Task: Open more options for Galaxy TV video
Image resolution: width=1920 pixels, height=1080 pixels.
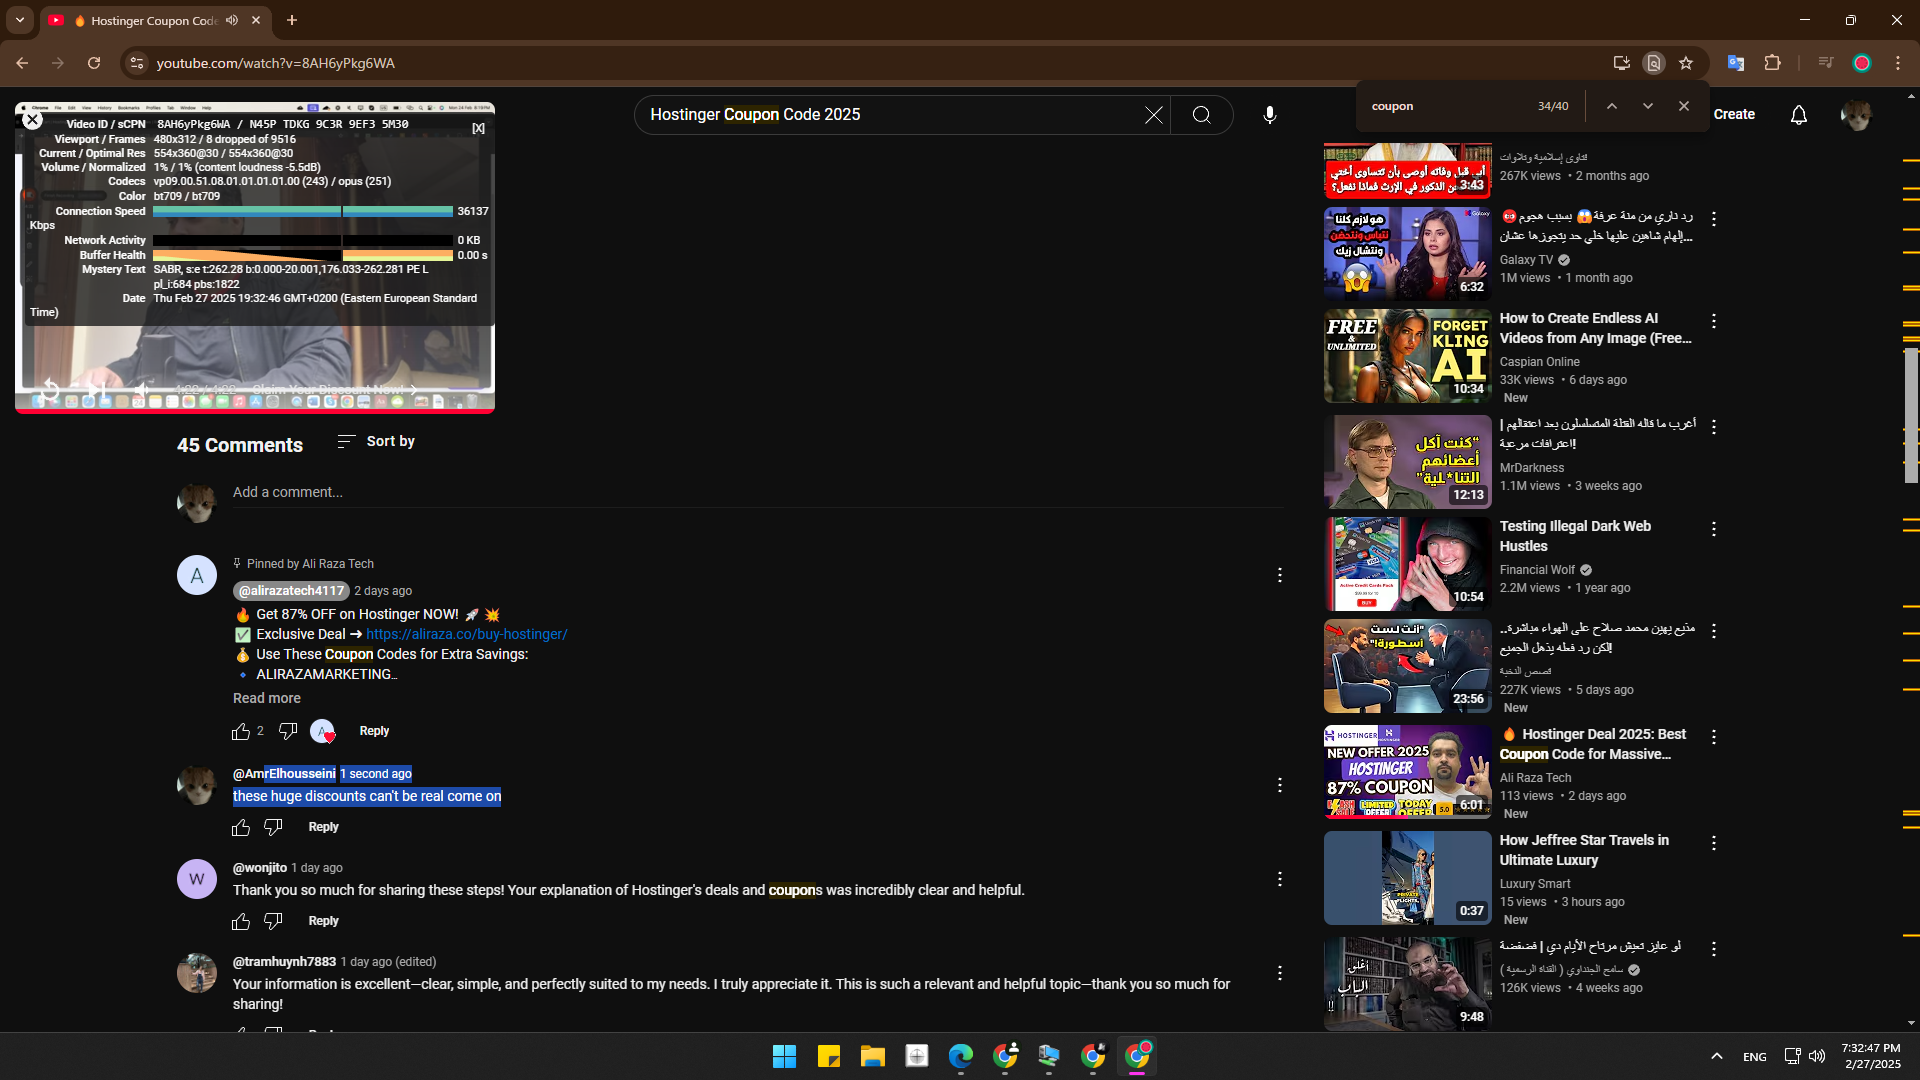Action: 1713,218
